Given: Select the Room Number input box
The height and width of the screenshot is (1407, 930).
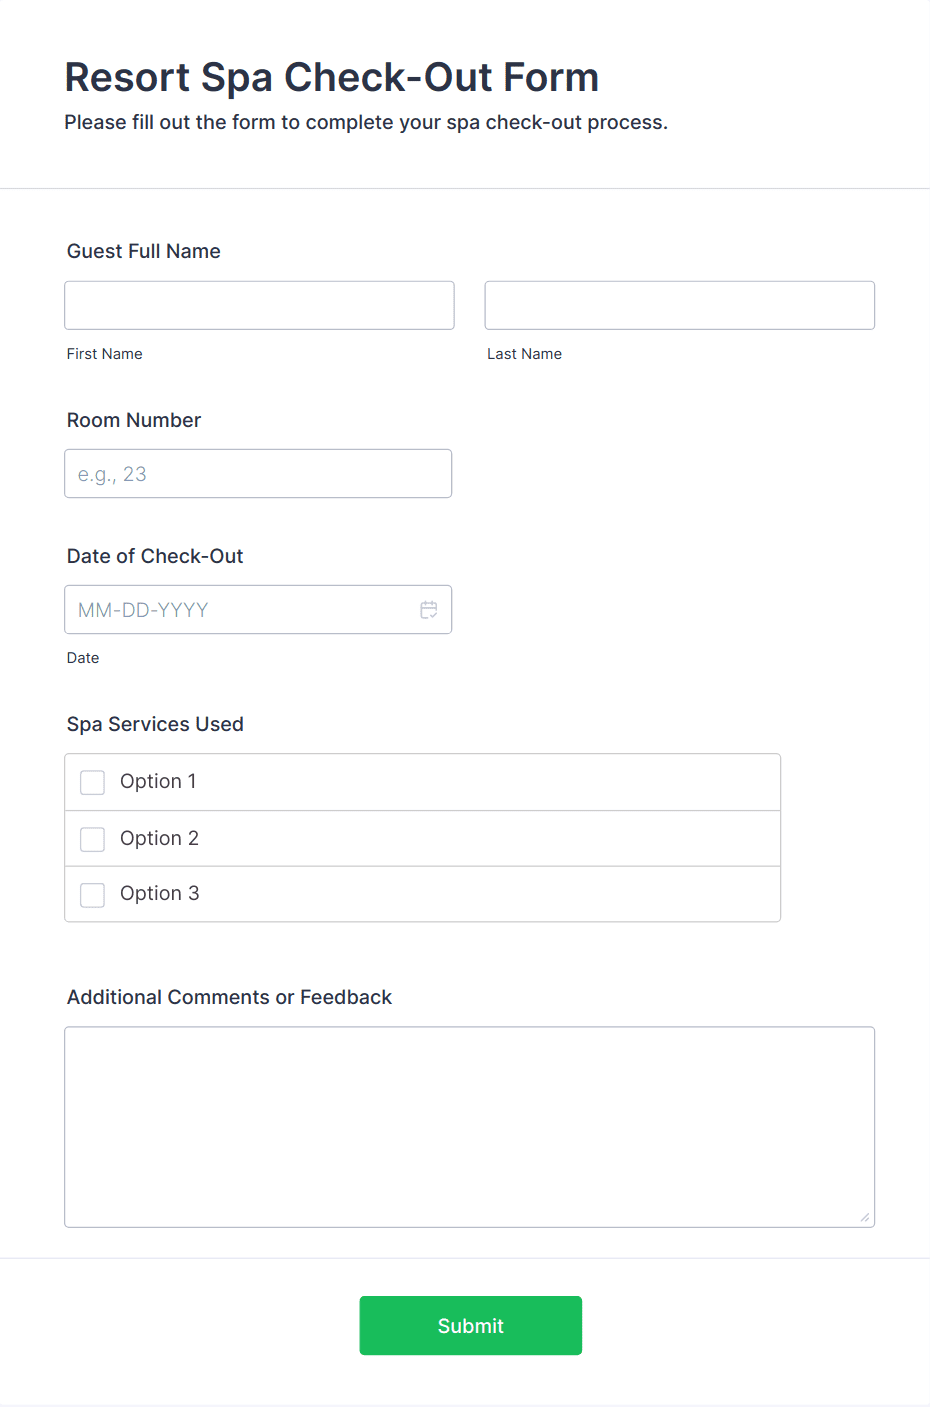Looking at the screenshot, I should click(258, 474).
